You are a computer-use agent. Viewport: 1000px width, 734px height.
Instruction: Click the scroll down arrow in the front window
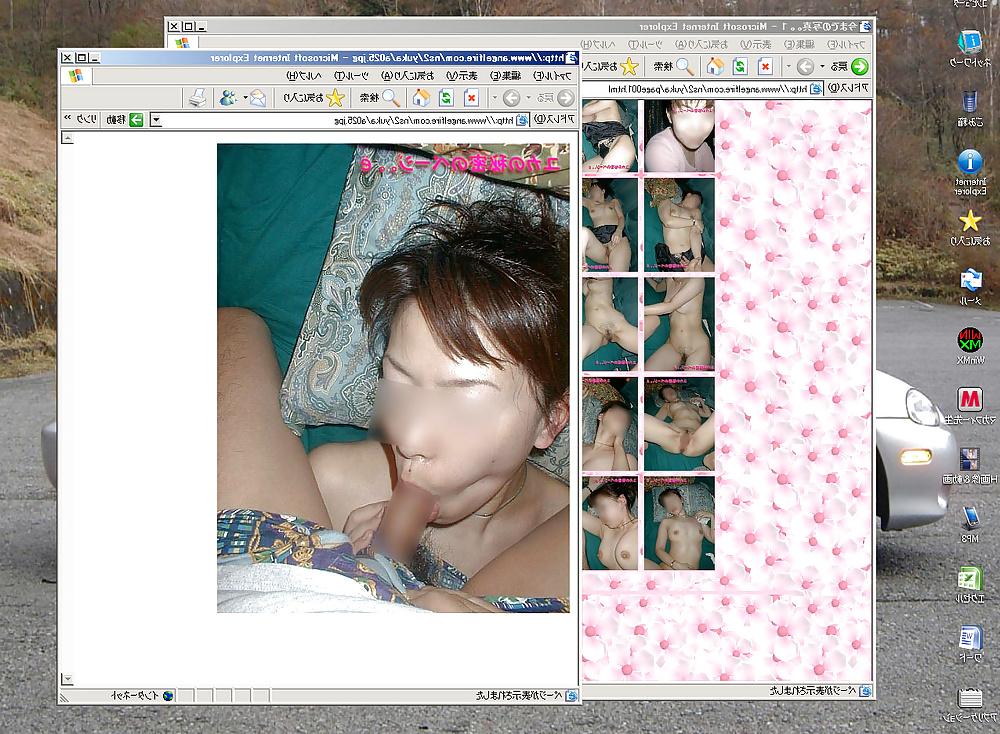pyautogui.click(x=67, y=679)
